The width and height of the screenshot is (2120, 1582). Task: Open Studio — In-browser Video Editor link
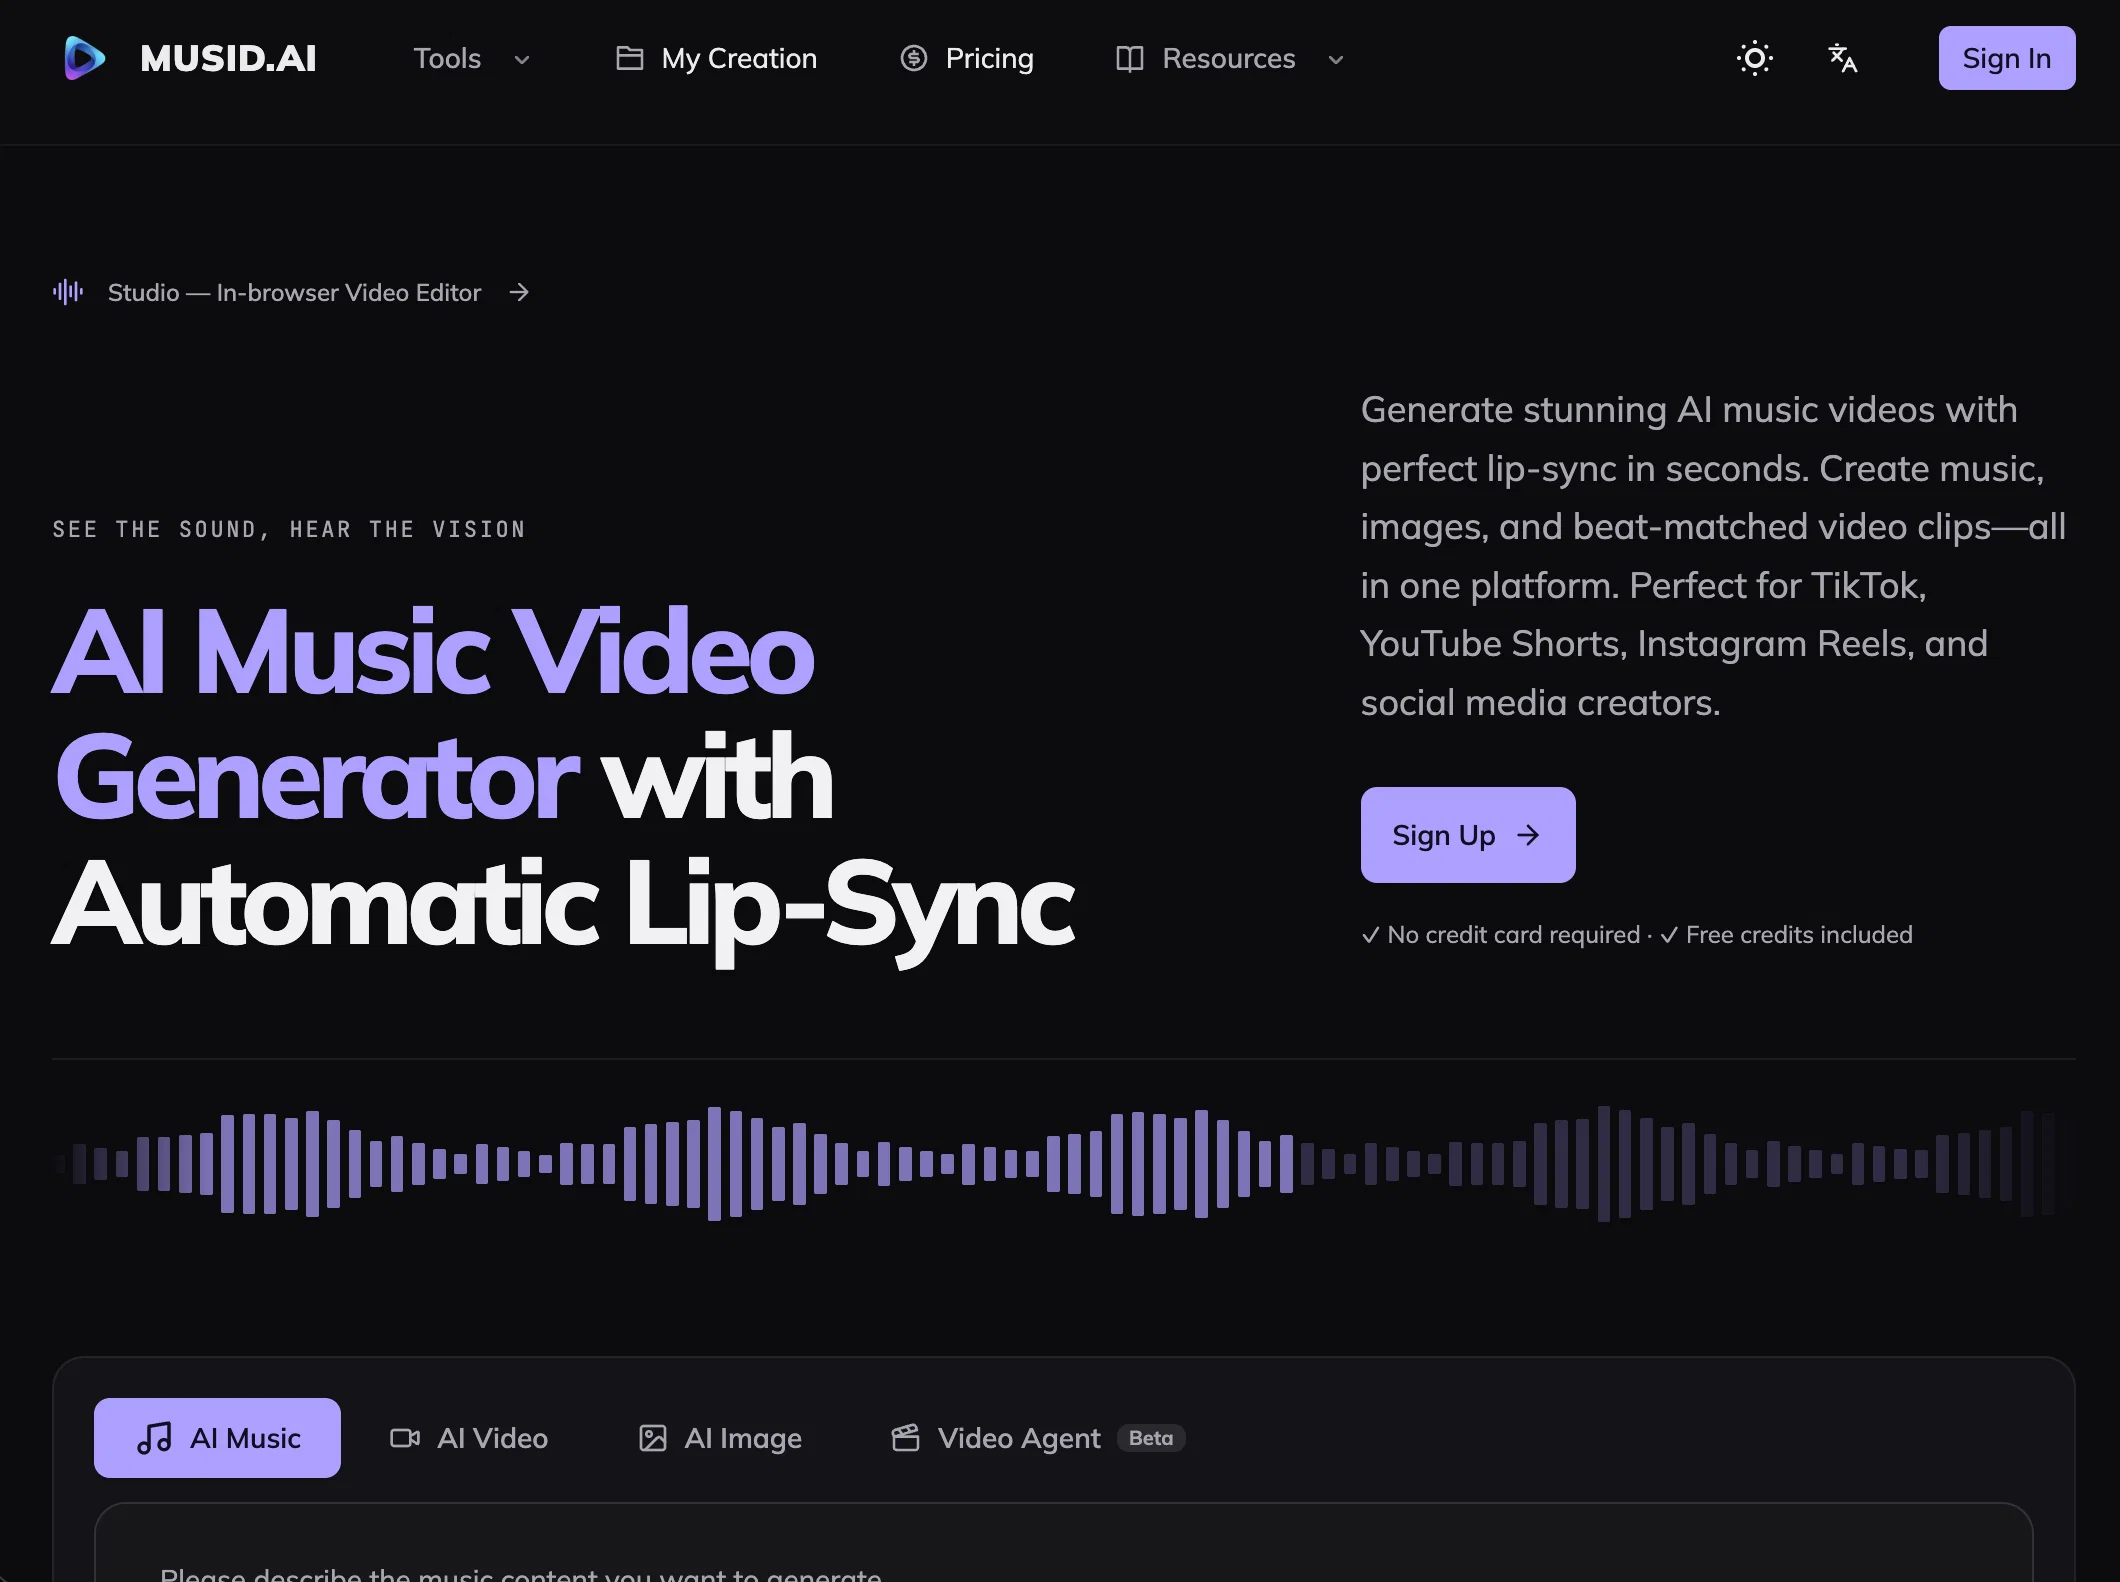pyautogui.click(x=291, y=292)
